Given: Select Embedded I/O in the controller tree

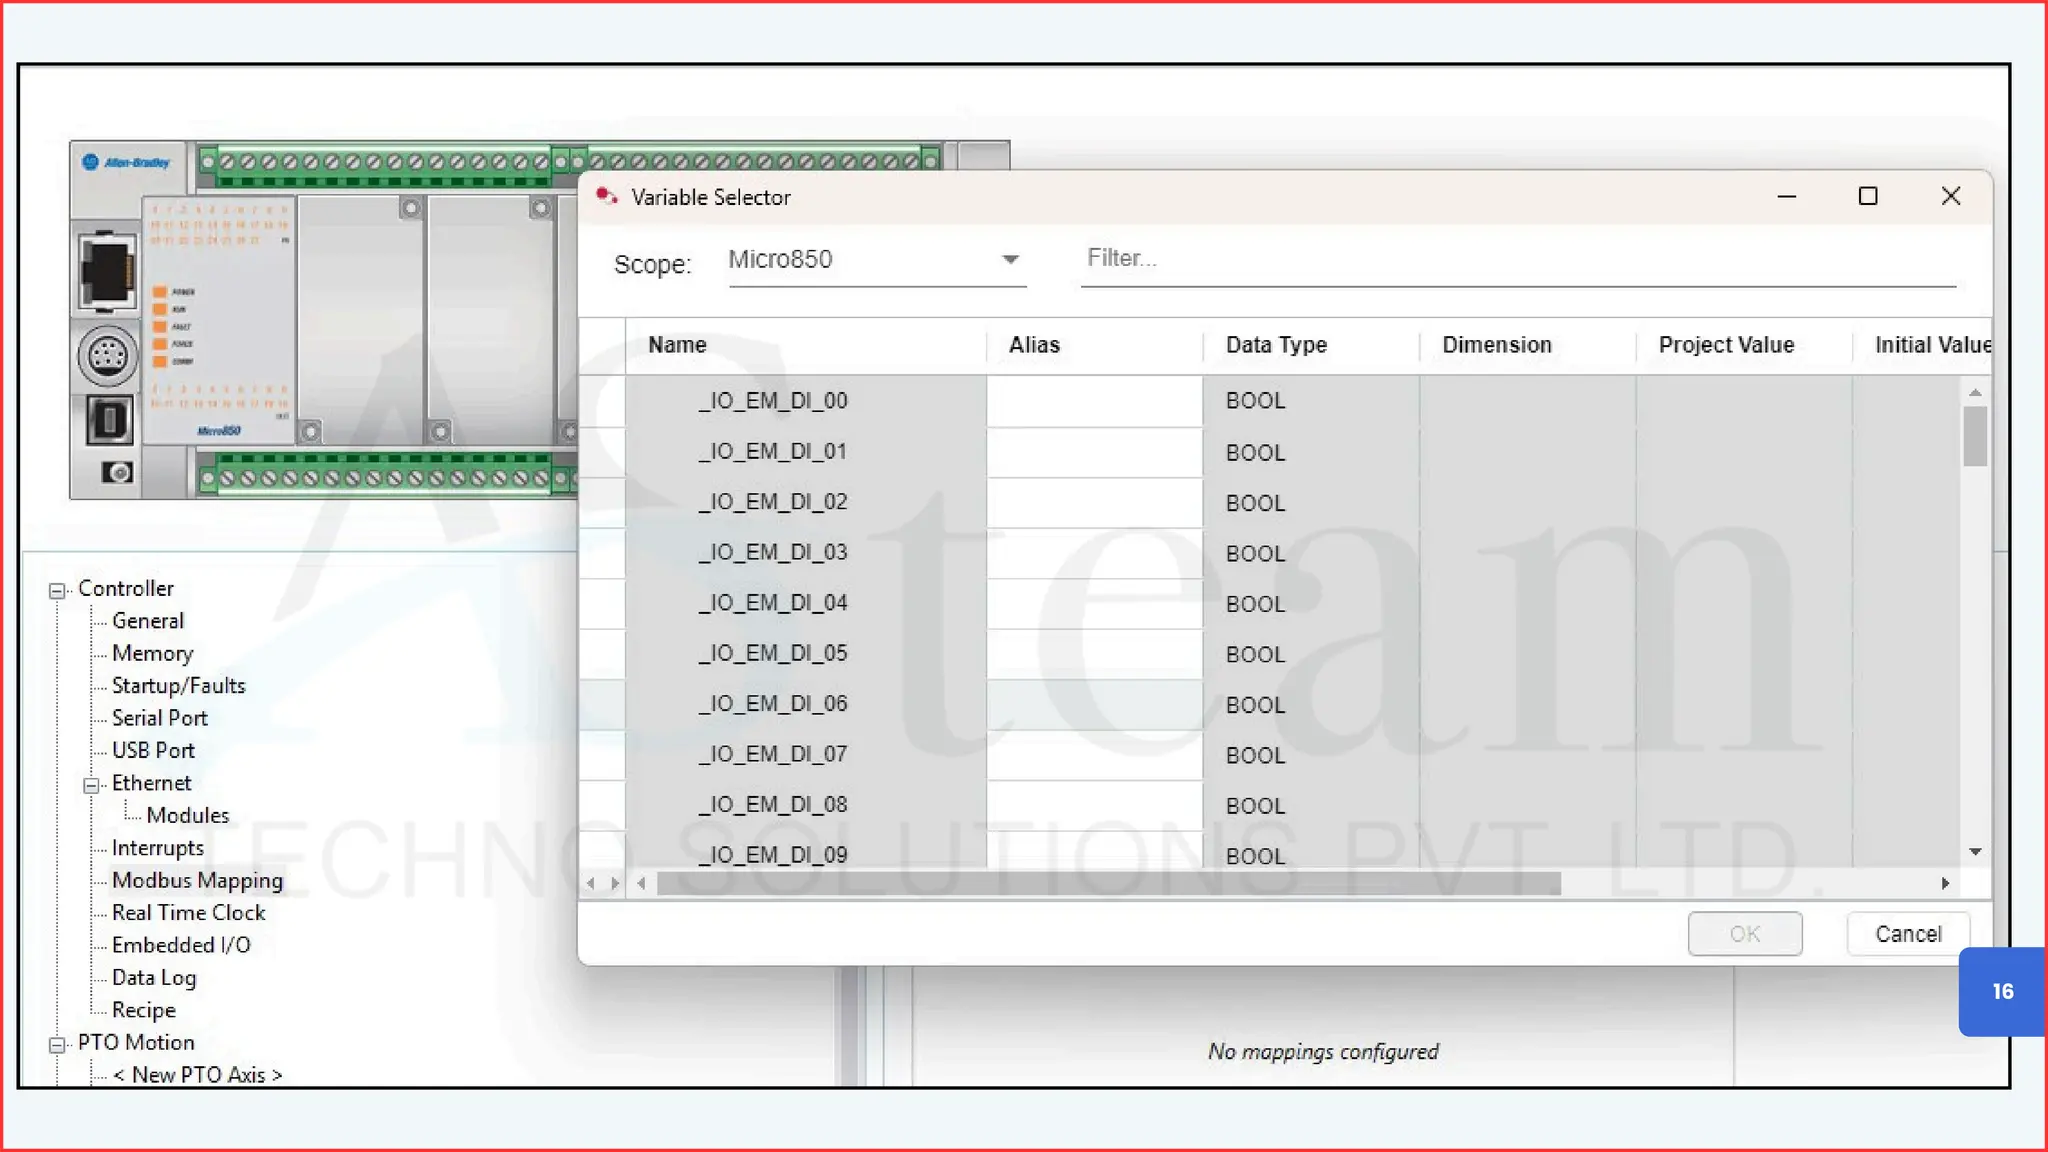Looking at the screenshot, I should pyautogui.click(x=181, y=945).
